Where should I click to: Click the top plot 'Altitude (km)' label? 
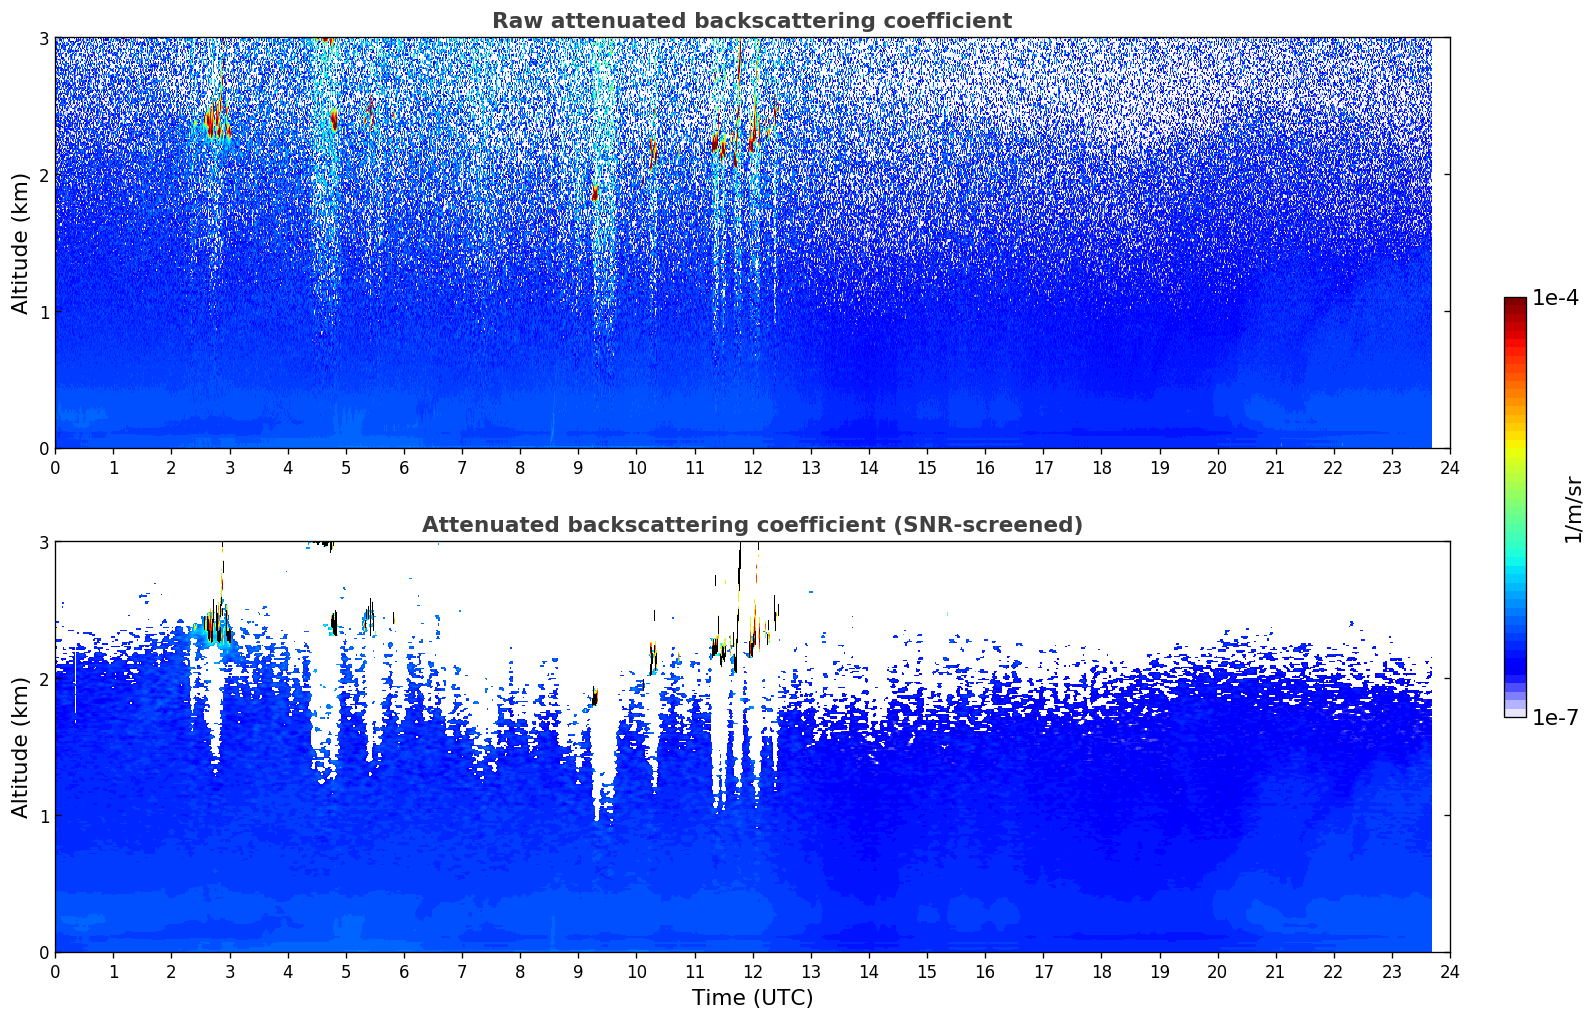click(x=20, y=243)
